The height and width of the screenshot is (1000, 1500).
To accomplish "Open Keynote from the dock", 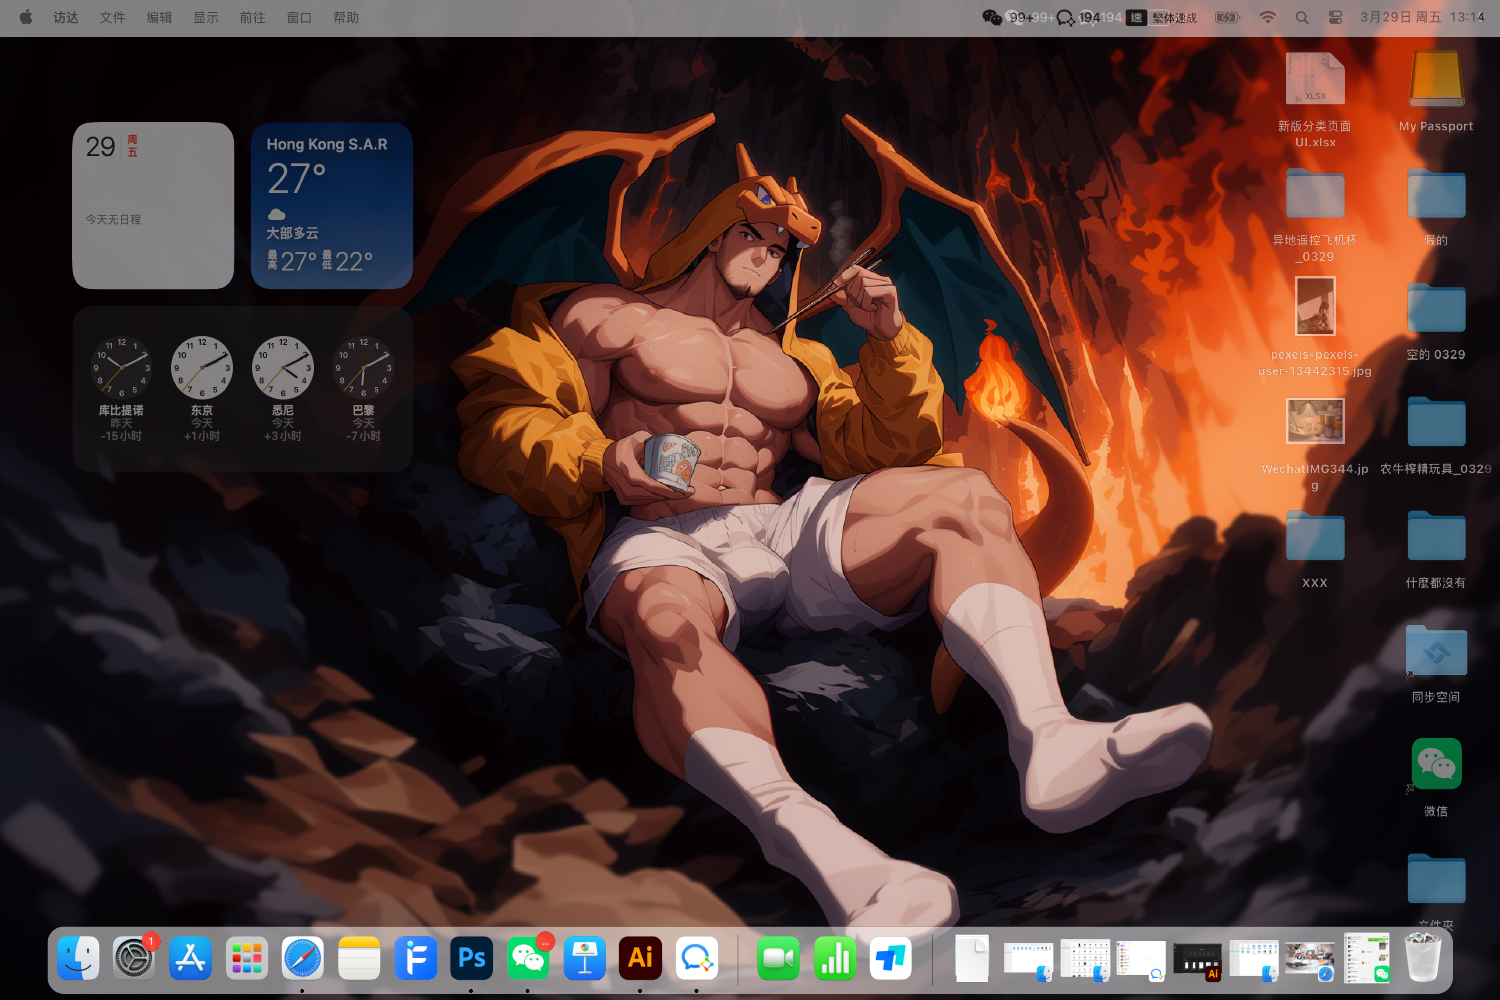I will (584, 958).
